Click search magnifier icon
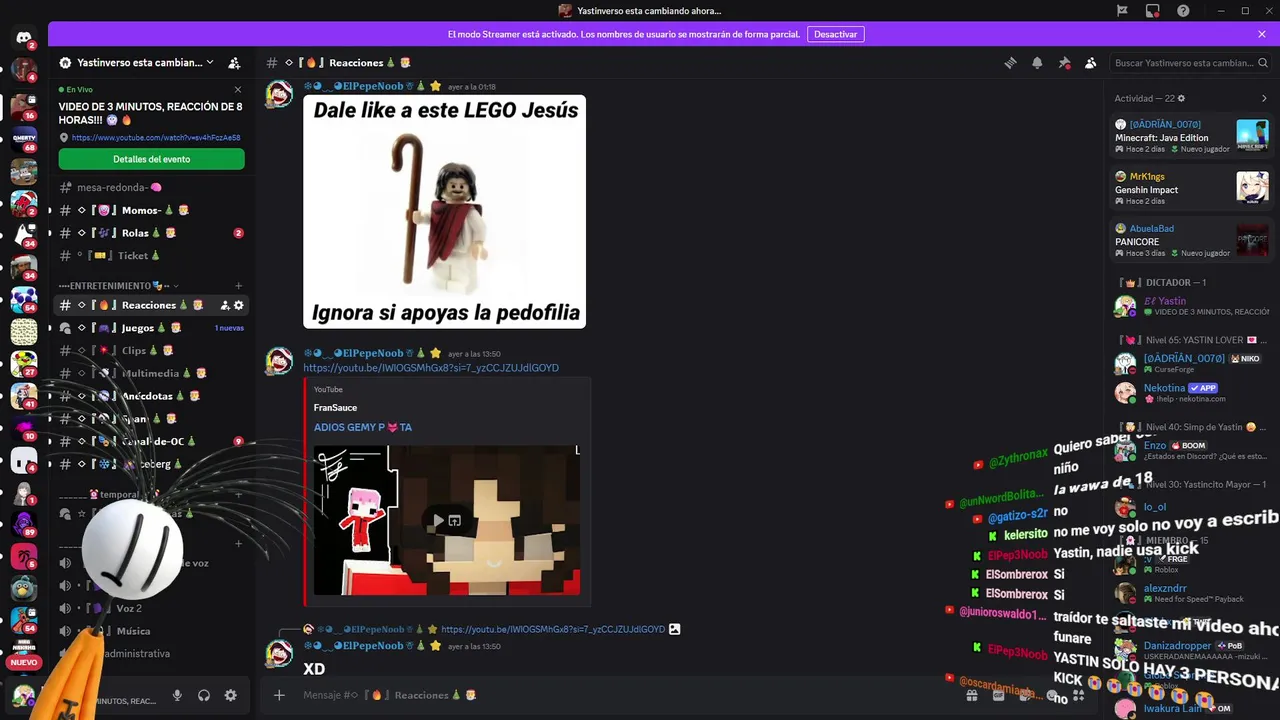This screenshot has width=1280, height=720. (1263, 63)
